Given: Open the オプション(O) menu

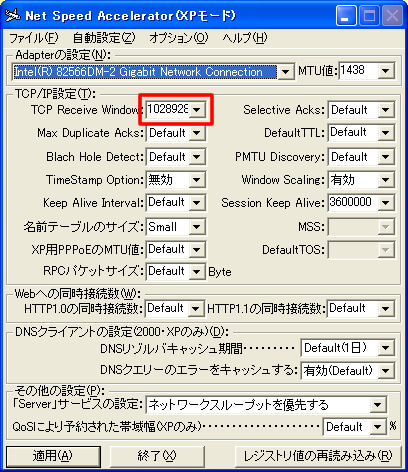Looking at the screenshot, I should point(179,38).
